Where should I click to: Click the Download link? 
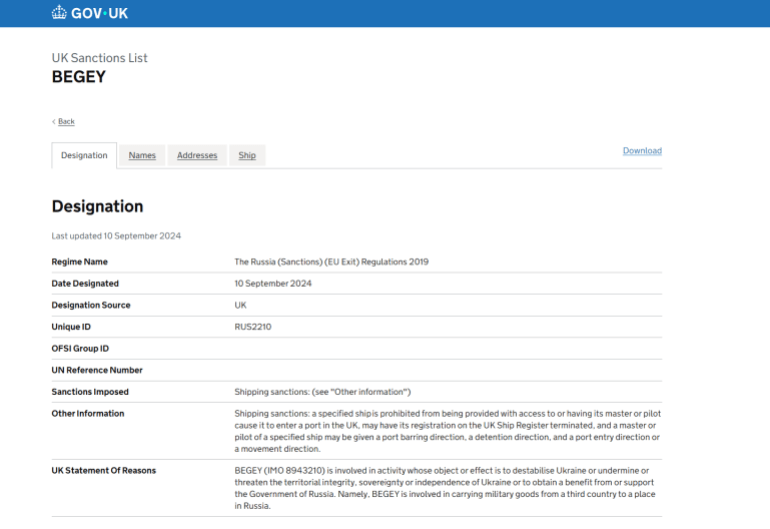point(642,151)
